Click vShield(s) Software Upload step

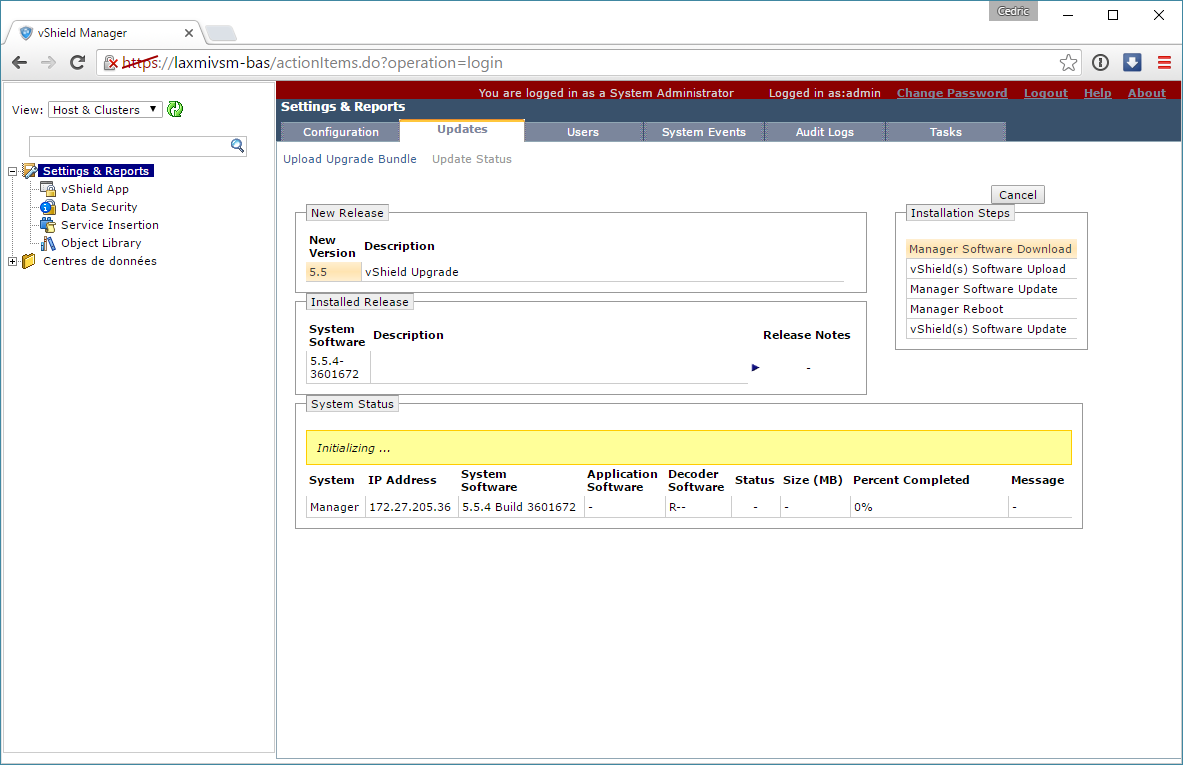click(x=991, y=269)
